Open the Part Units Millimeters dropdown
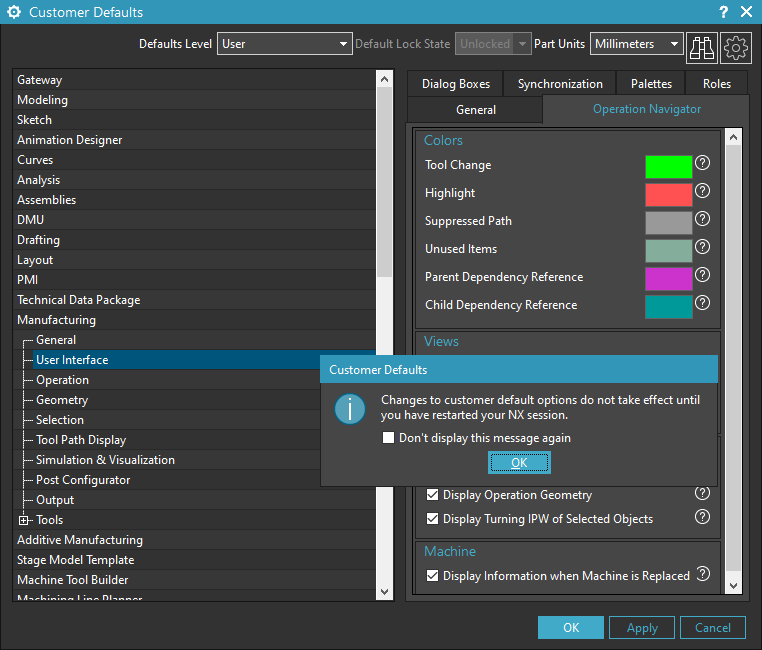Viewport: 762px width, 650px height. tap(637, 44)
